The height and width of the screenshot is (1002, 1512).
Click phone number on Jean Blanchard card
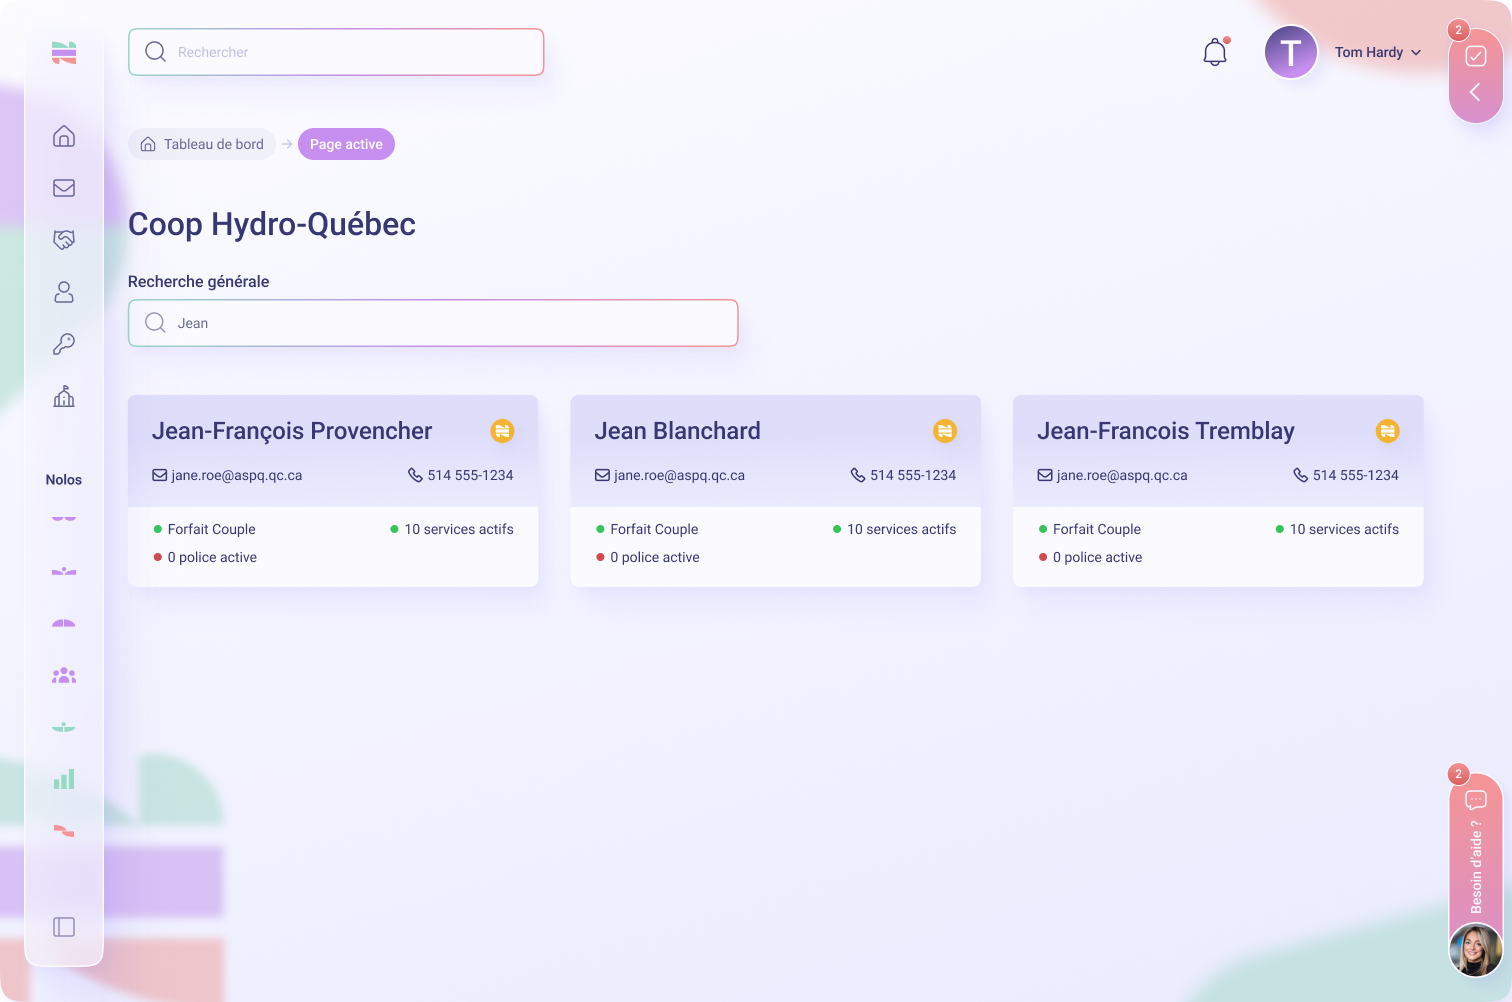point(904,475)
